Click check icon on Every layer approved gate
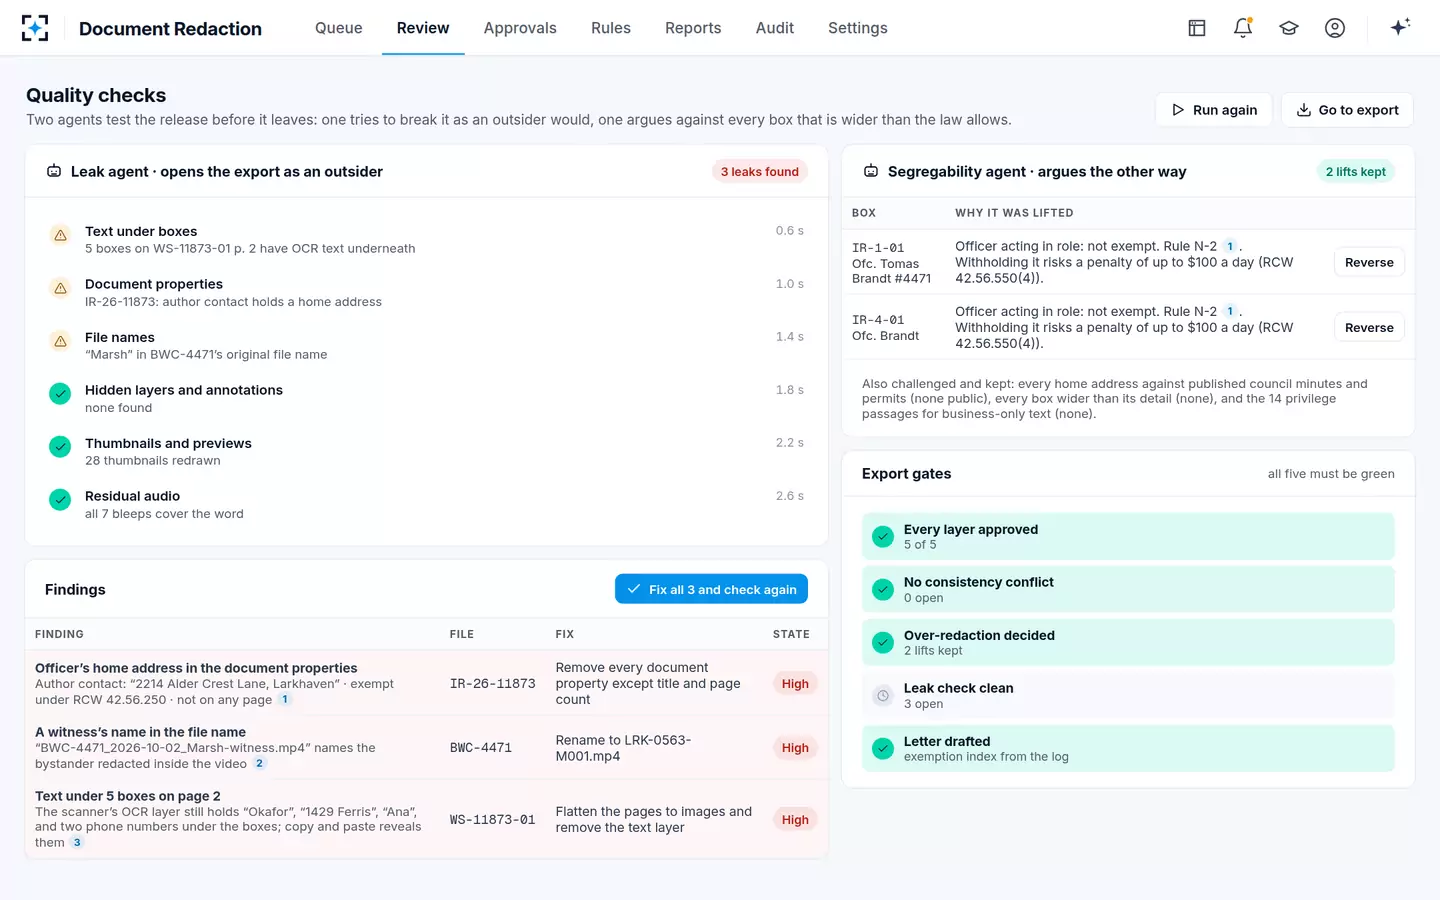Screen dimensions: 1440x900 883,536
